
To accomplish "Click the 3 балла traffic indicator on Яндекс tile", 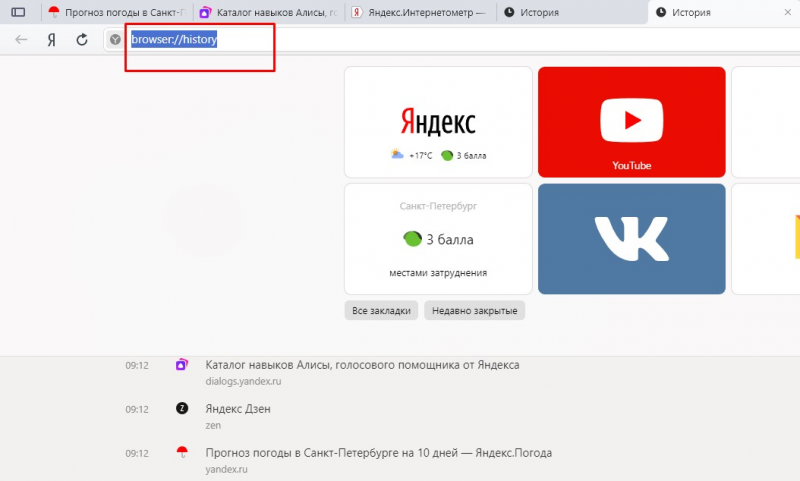I will [464, 156].
